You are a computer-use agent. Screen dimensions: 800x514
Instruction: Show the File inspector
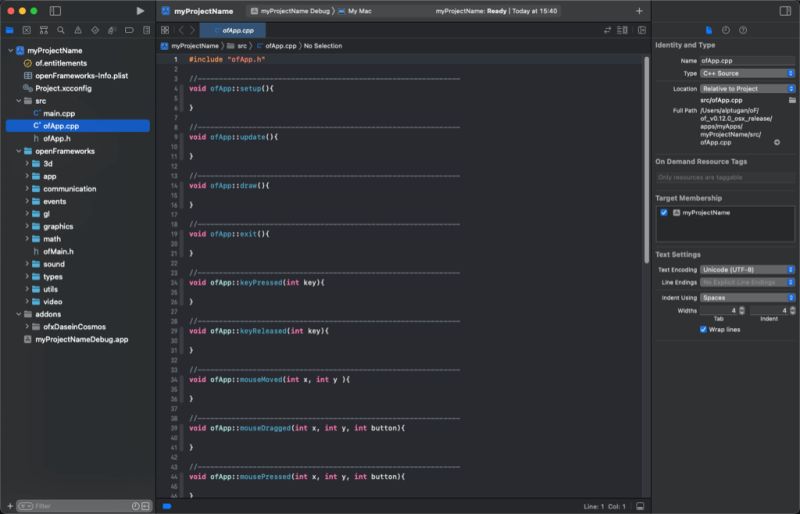709,30
